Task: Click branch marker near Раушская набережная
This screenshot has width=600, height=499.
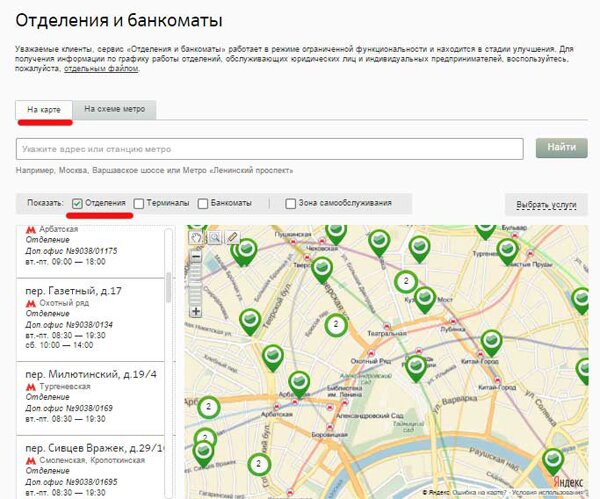Action: [553, 461]
